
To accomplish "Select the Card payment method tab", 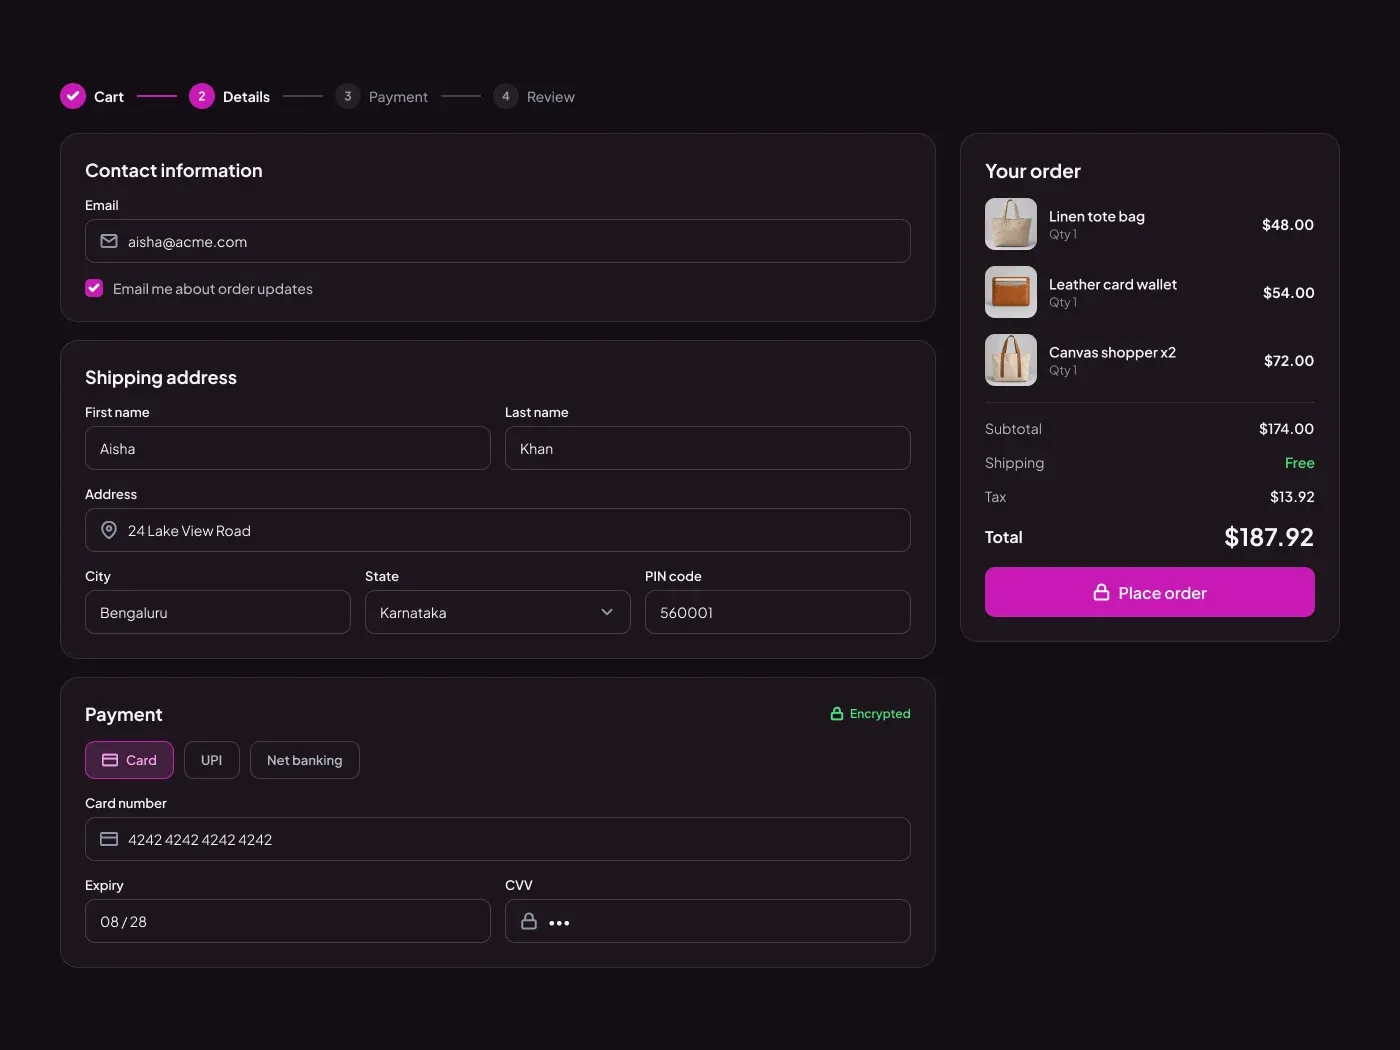I will (129, 760).
